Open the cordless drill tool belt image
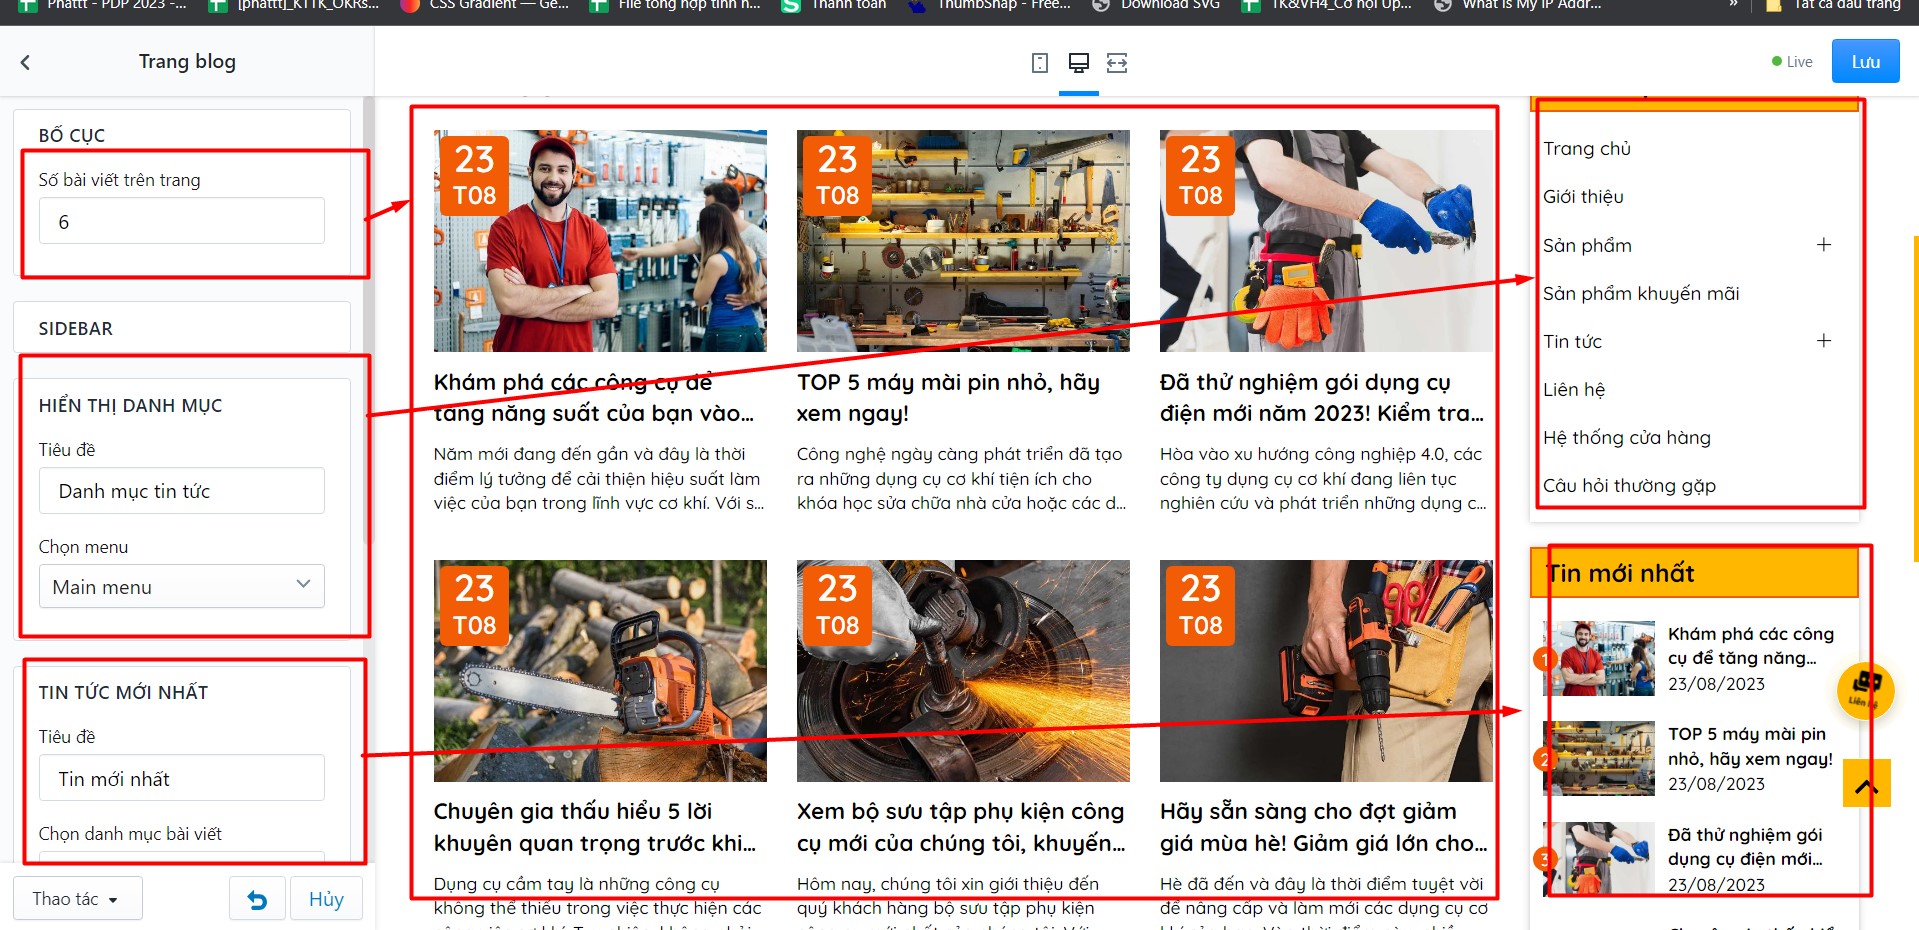Screen dimensions: 1919x930 point(1326,671)
